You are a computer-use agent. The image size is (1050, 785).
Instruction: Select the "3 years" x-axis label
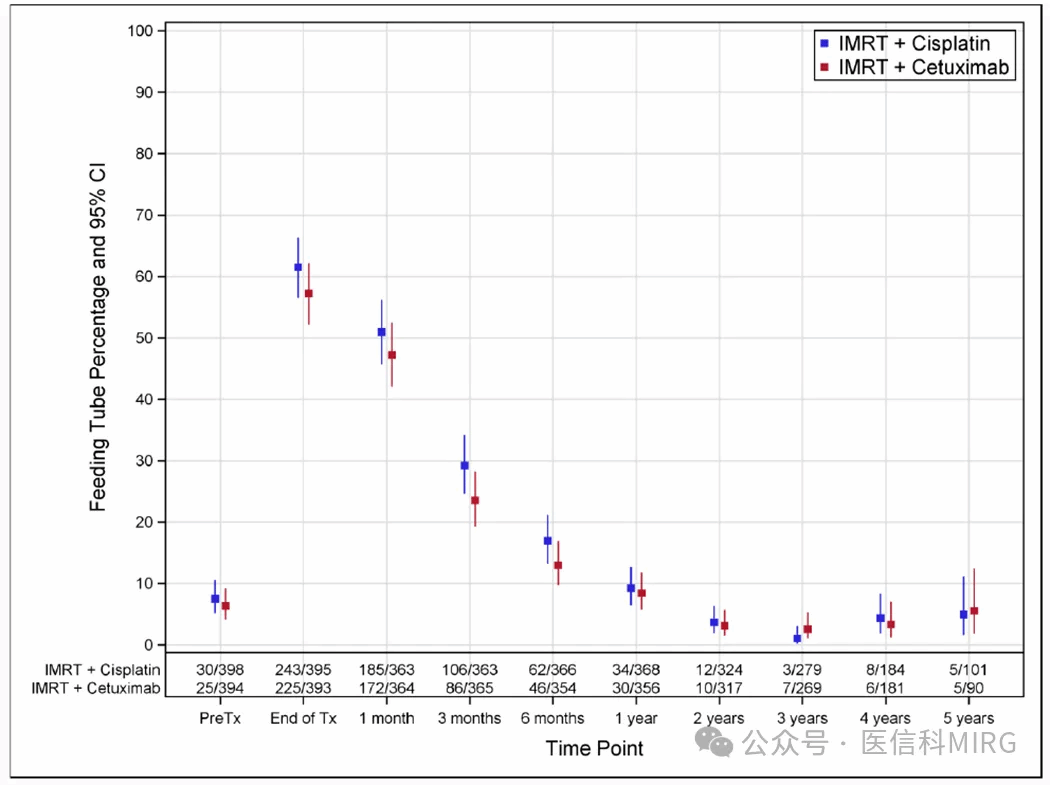[x=802, y=718]
